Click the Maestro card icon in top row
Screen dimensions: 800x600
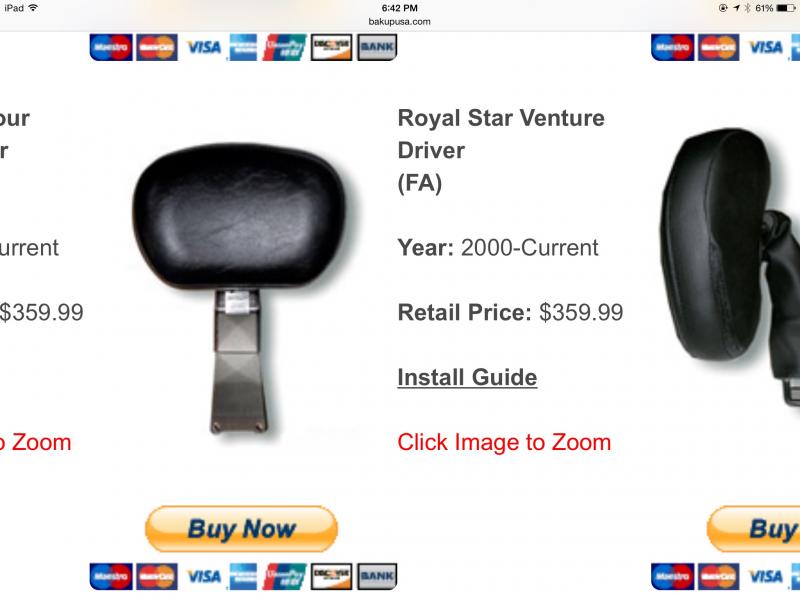(x=111, y=47)
